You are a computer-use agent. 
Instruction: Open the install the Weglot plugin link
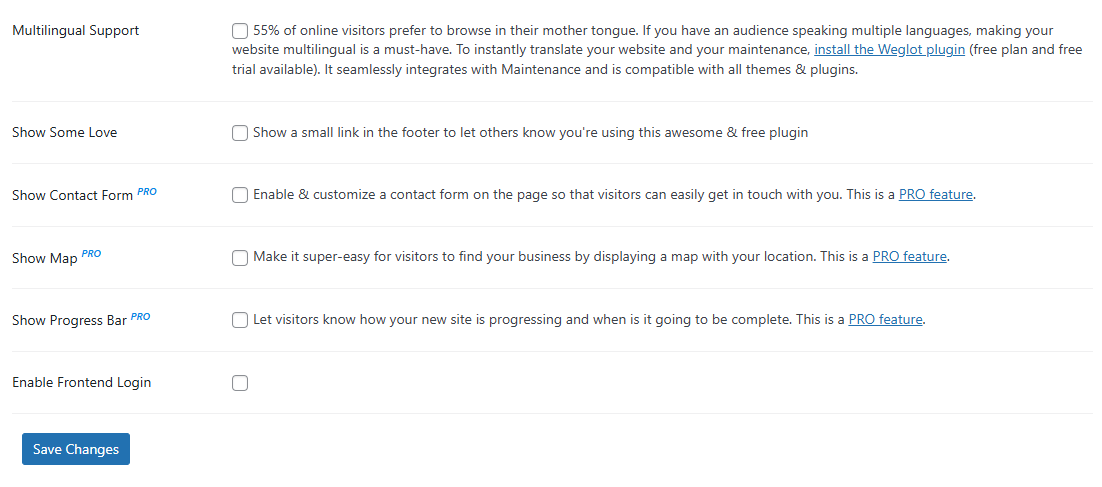(889, 50)
